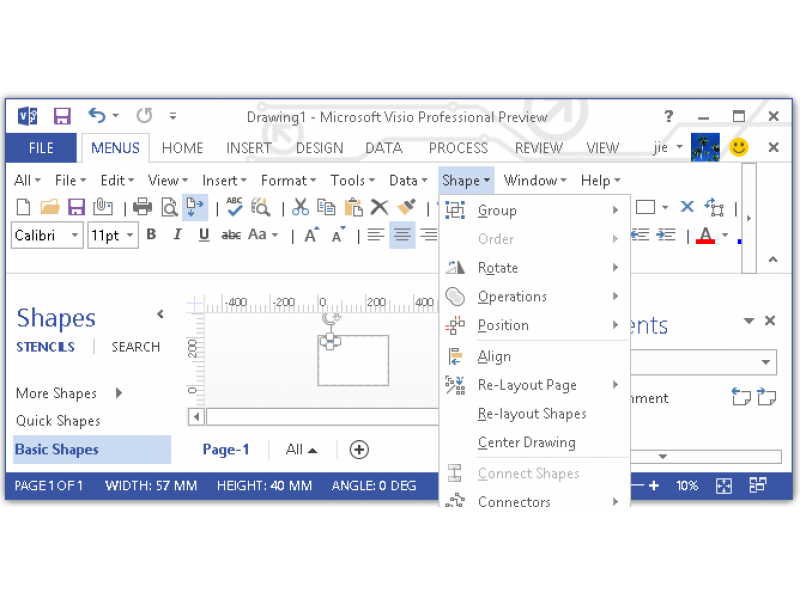Open font color dropdown arrow
The width and height of the screenshot is (800, 600).
(725, 235)
